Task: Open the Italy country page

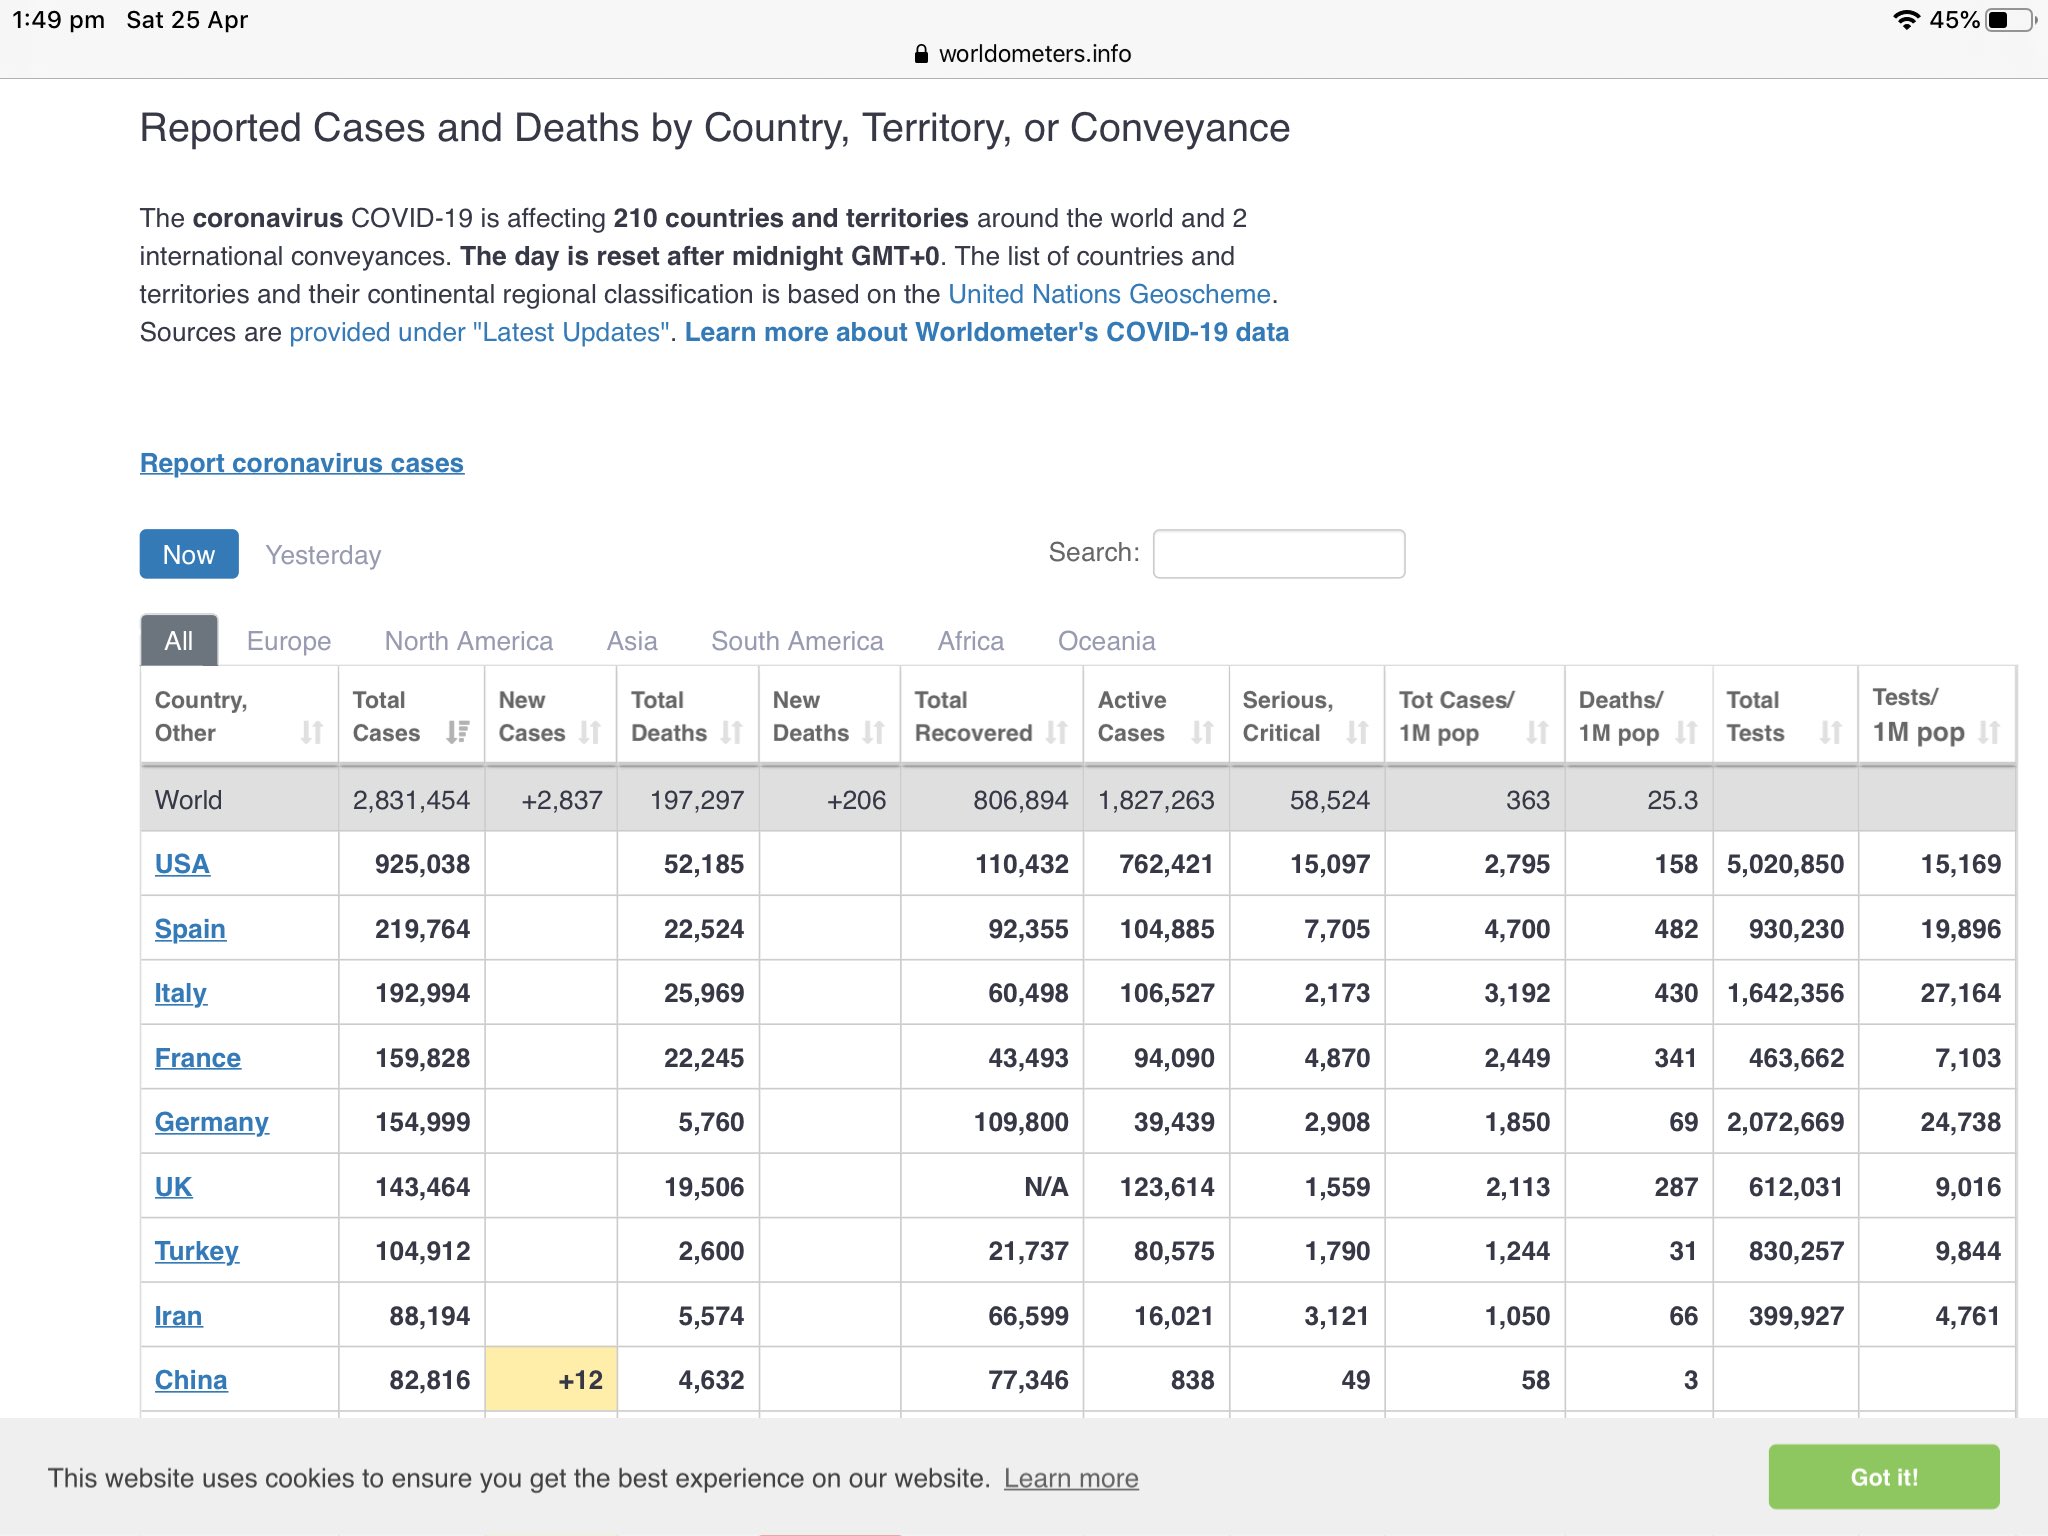Action: click(x=181, y=993)
